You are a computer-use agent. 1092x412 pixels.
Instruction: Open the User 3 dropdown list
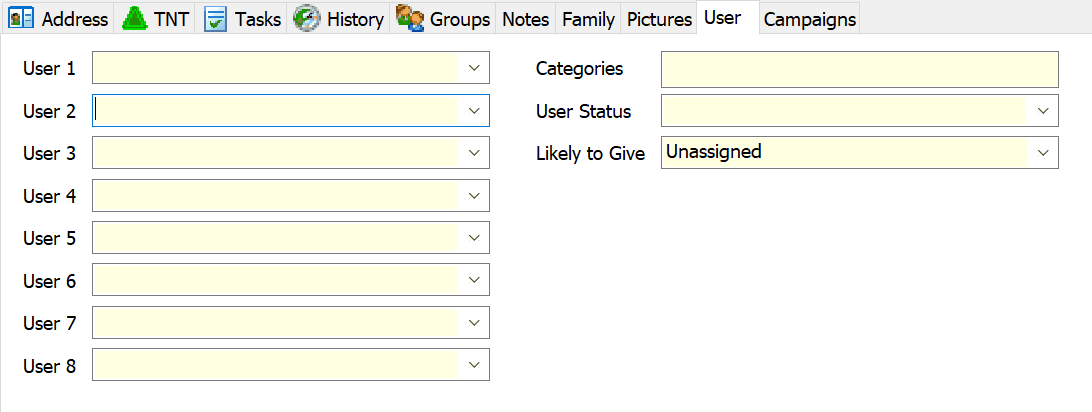click(474, 153)
